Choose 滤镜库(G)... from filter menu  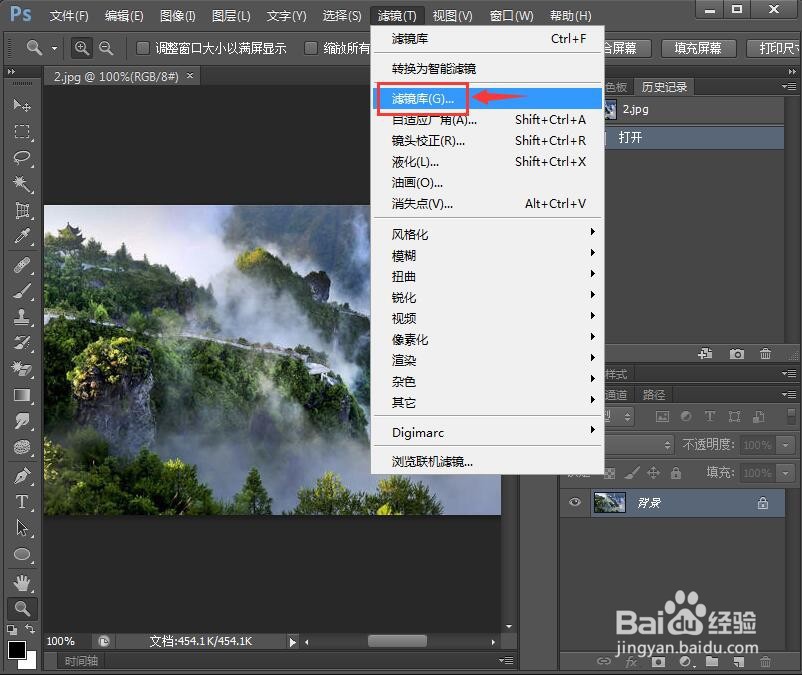(x=487, y=98)
